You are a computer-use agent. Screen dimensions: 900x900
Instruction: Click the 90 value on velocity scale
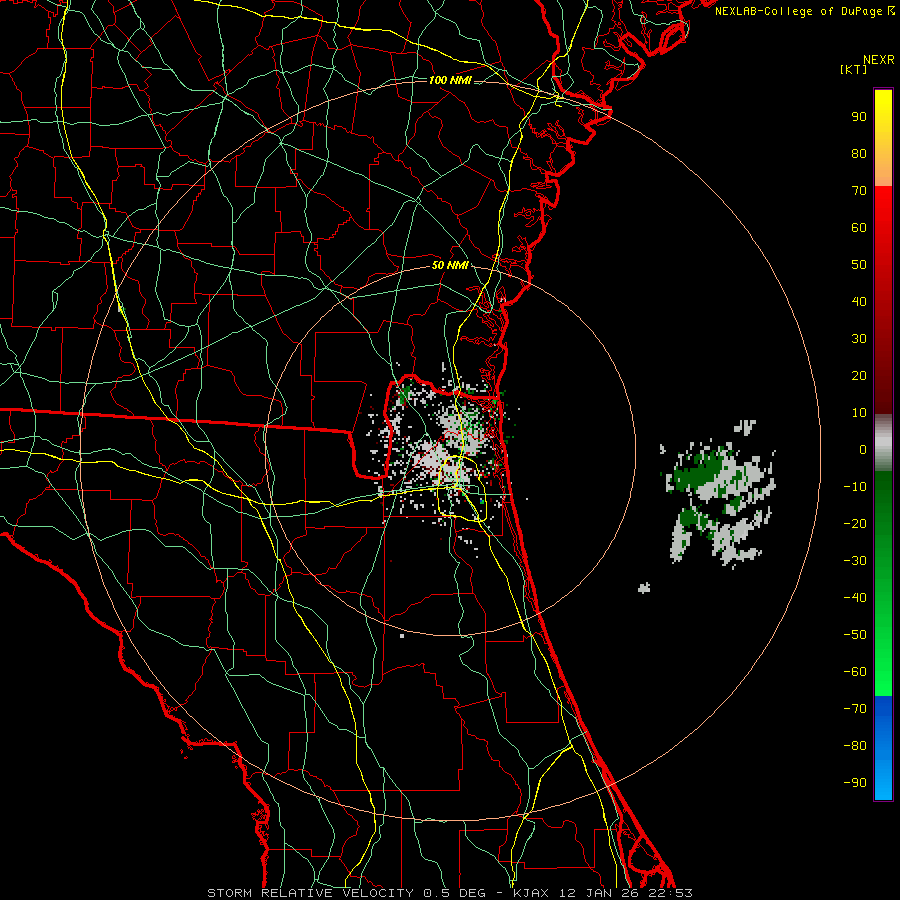[859, 117]
